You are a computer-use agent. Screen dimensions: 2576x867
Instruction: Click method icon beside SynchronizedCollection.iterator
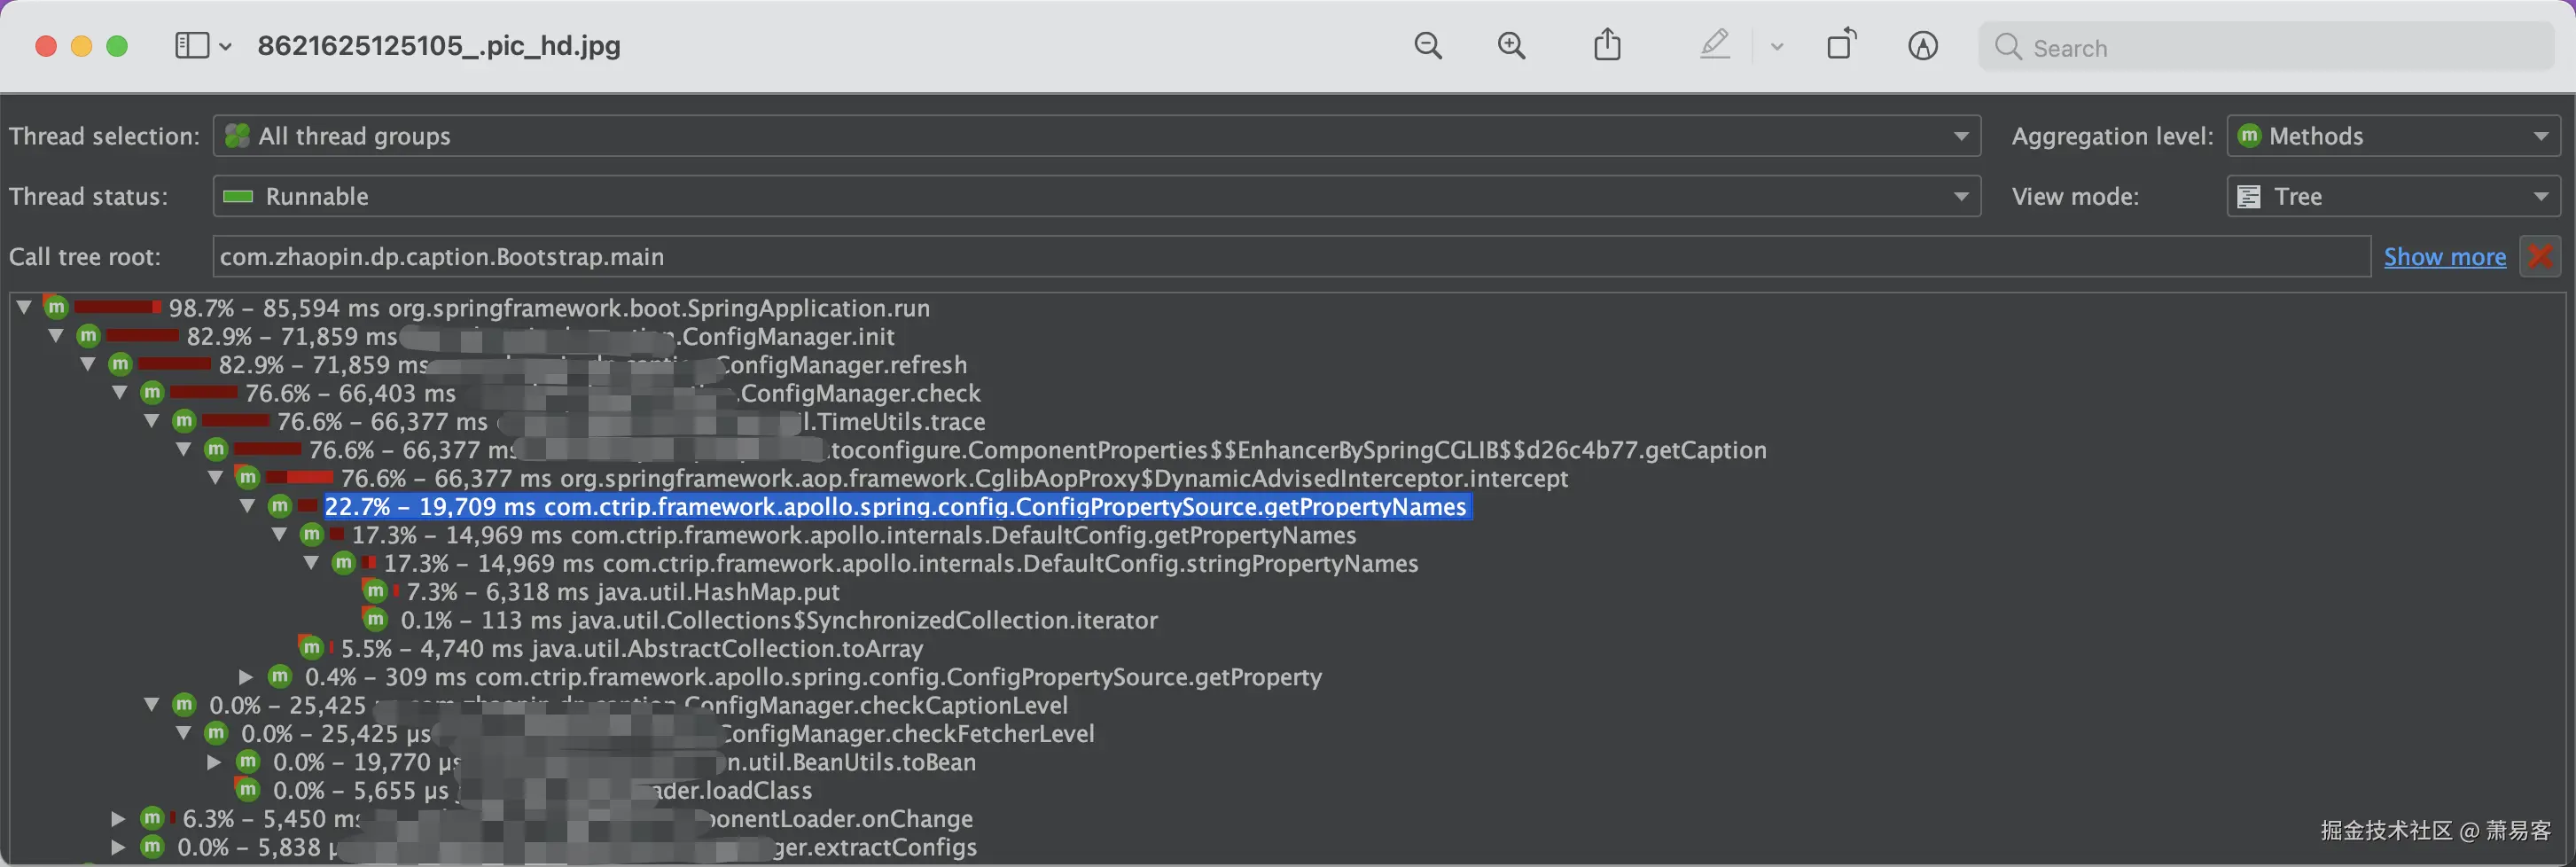[376, 620]
